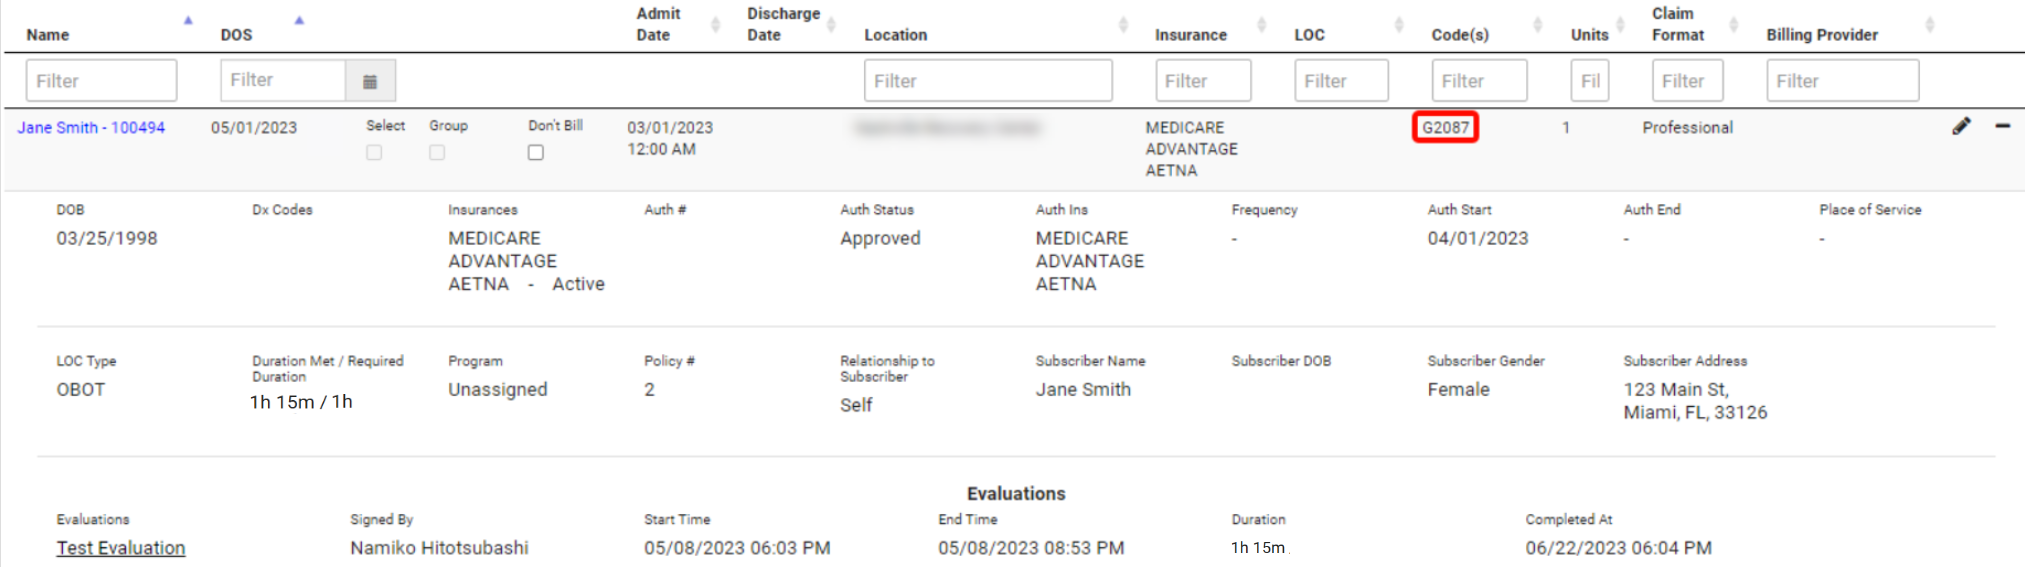Sort by Insurance using its sort arrows
The height and width of the screenshot is (567, 2025).
(1261, 25)
